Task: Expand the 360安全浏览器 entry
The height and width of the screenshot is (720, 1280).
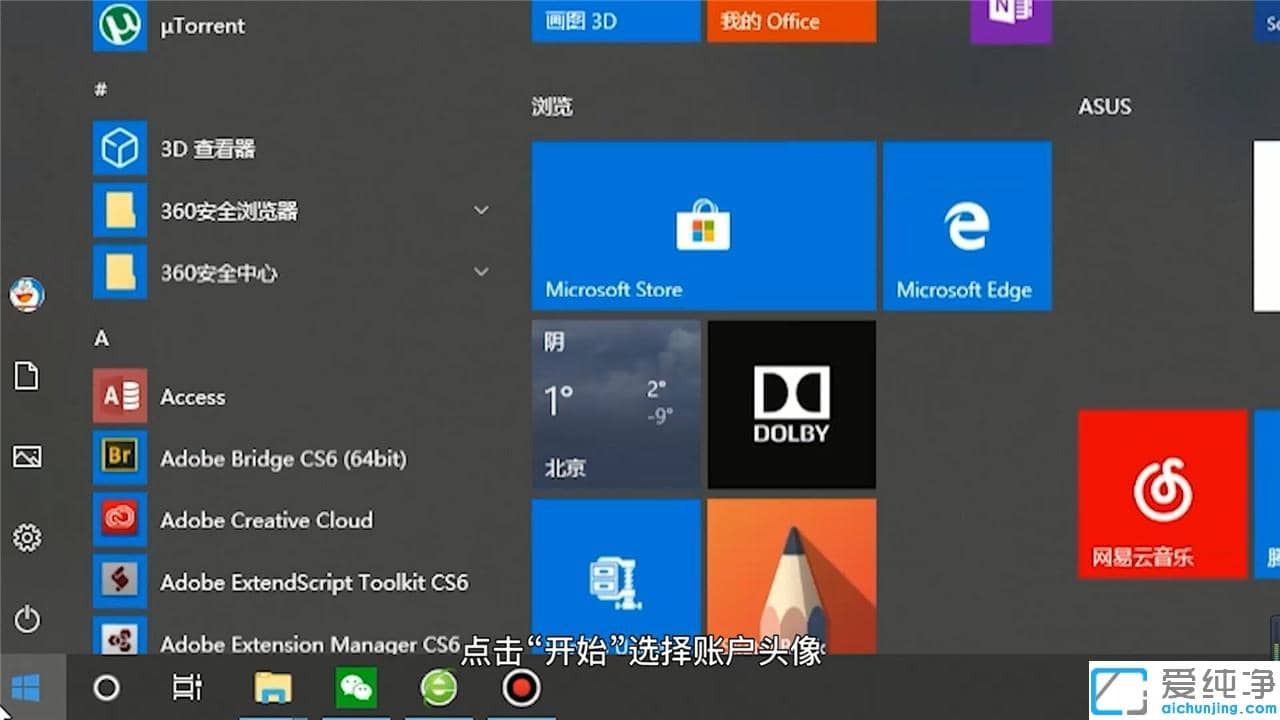Action: [480, 209]
